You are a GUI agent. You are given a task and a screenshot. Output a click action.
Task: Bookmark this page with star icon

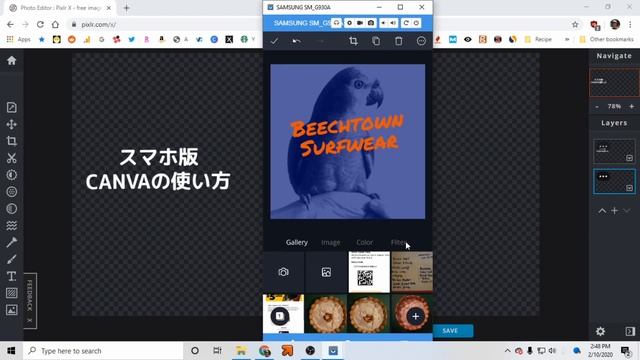[575, 24]
